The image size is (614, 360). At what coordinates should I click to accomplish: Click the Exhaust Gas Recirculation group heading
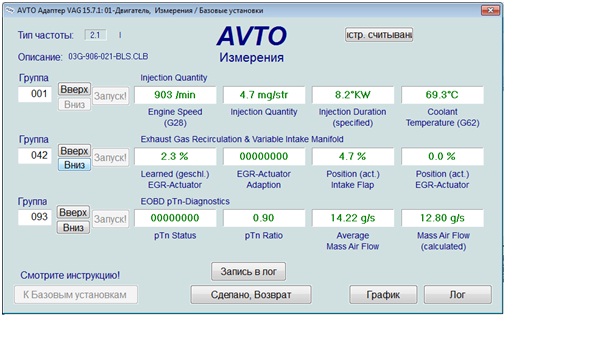point(242,139)
